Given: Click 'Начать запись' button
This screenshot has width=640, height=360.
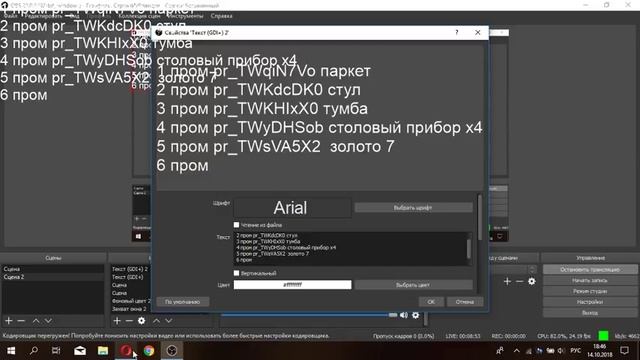Looking at the screenshot, I should [x=590, y=280].
